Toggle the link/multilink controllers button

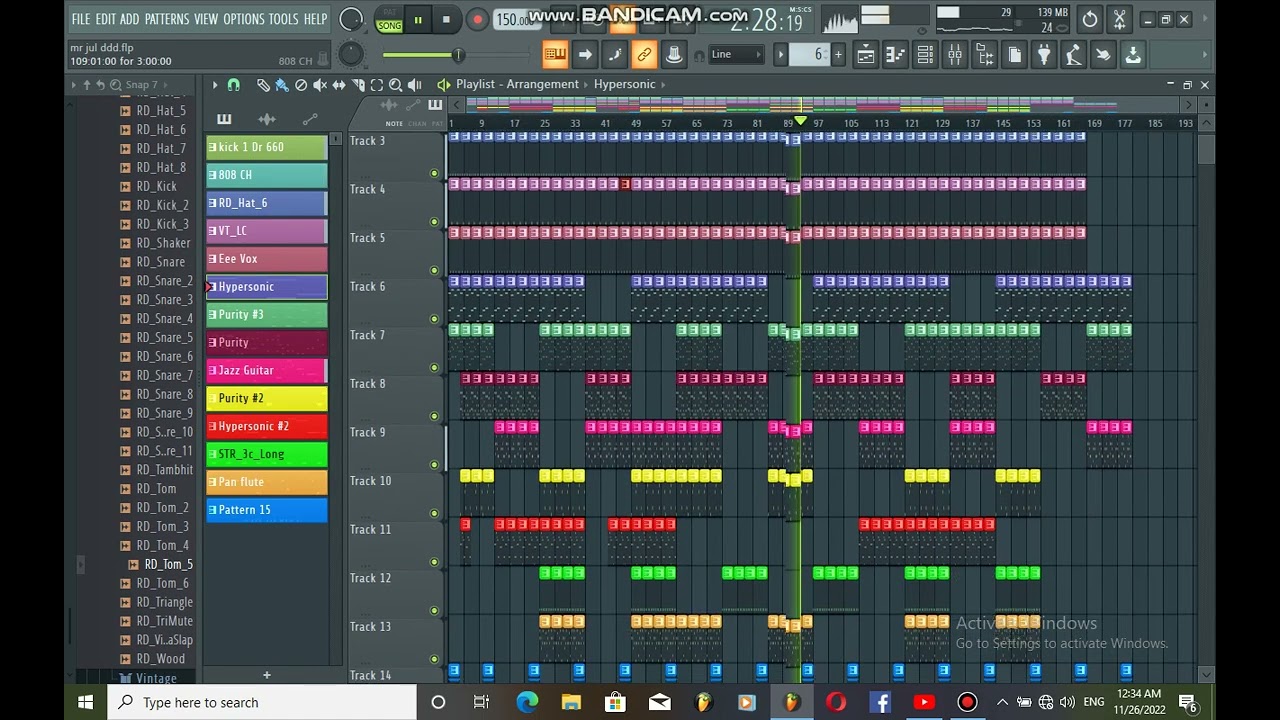(x=644, y=55)
